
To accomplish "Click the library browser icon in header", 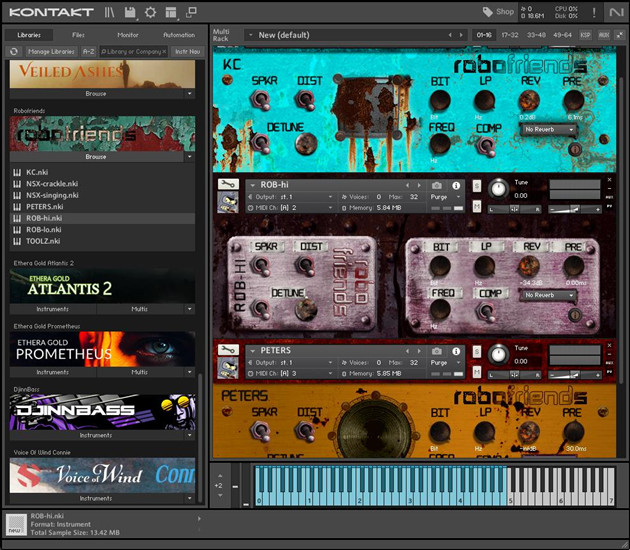I will tap(110, 13).
